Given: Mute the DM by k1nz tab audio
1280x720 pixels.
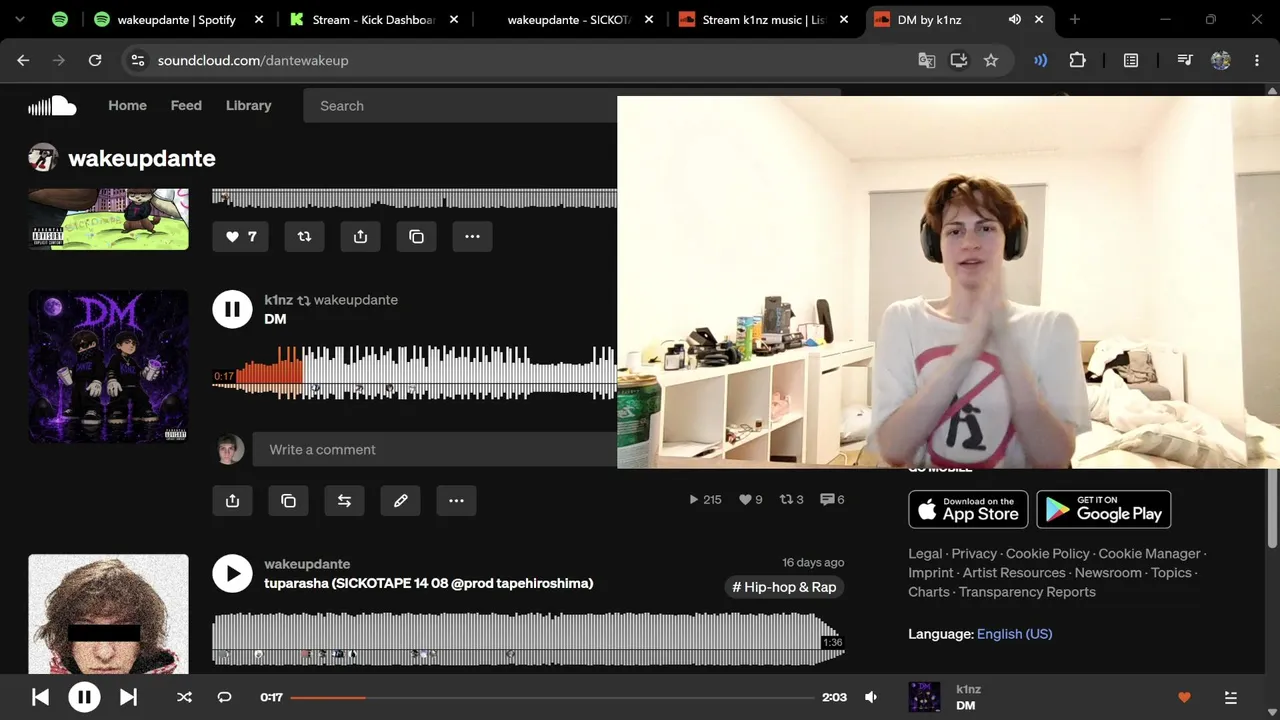Looking at the screenshot, I should tap(1015, 19).
